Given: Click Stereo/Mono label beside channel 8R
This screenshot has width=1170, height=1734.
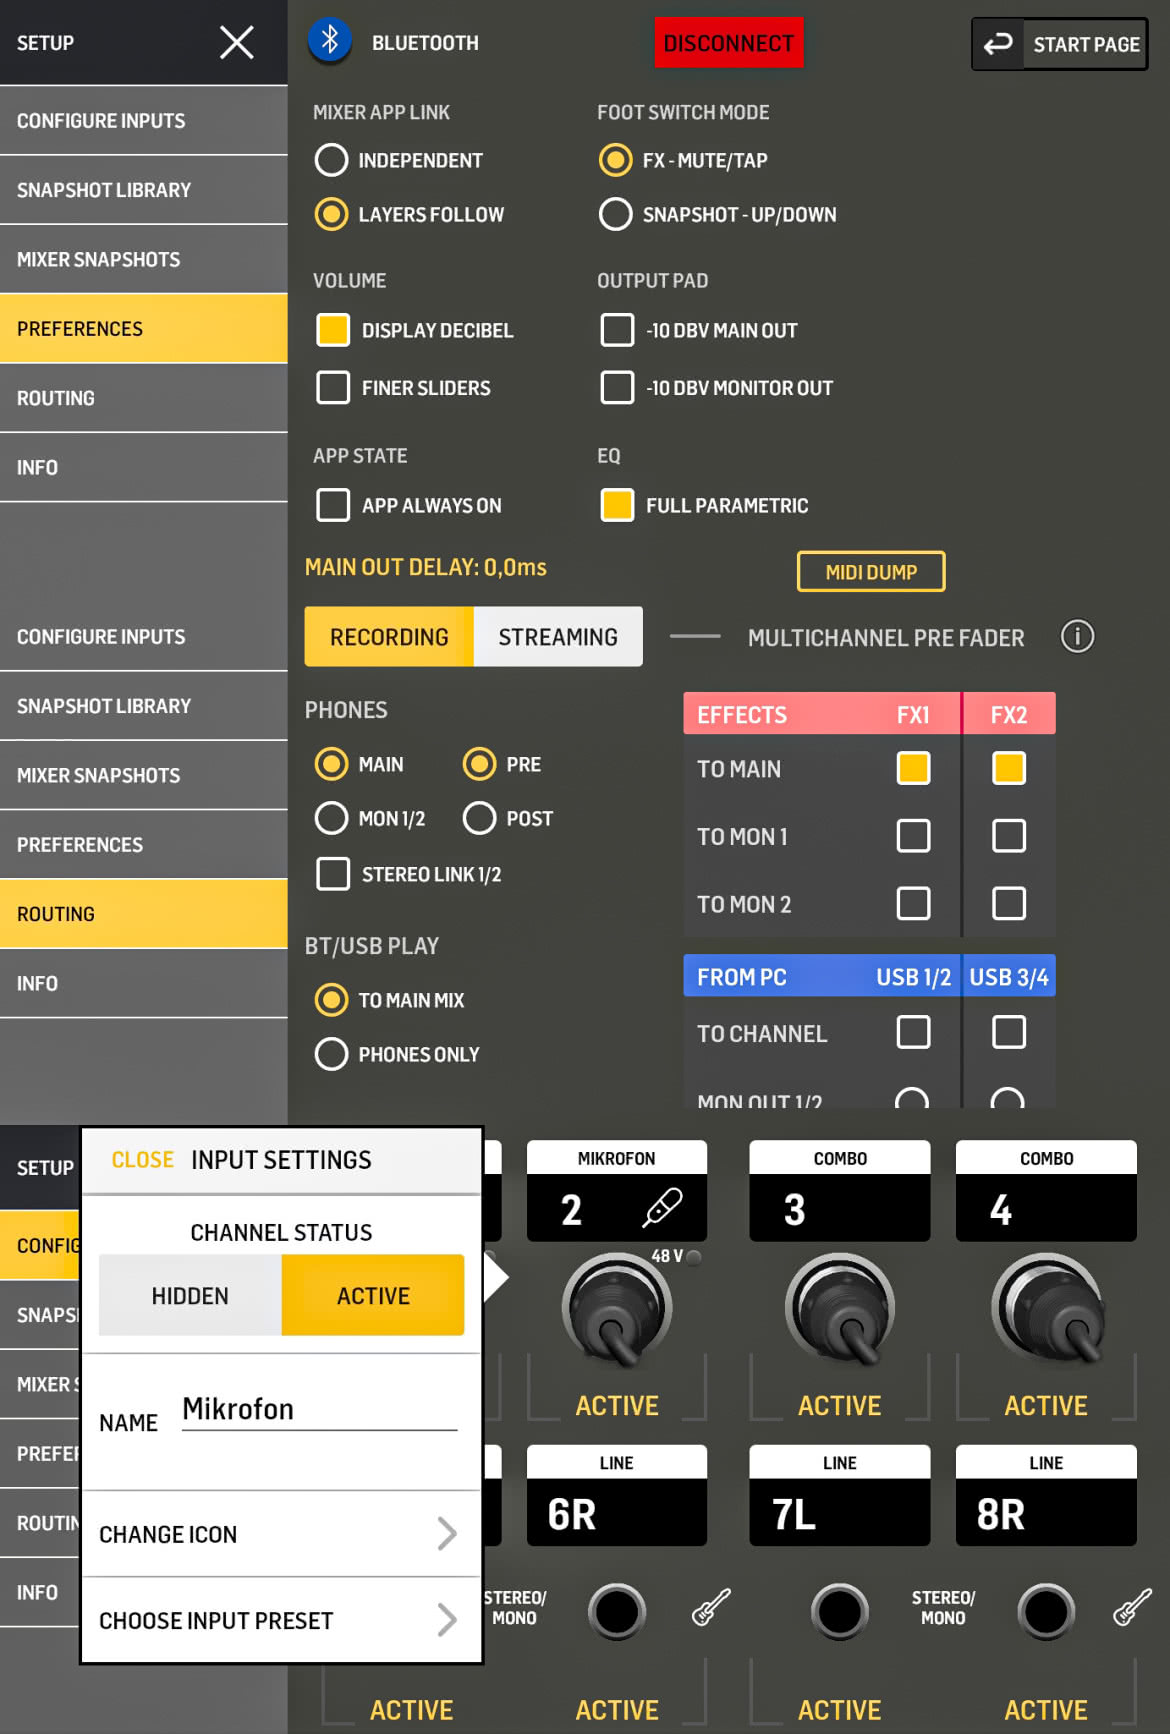Looking at the screenshot, I should (943, 1608).
